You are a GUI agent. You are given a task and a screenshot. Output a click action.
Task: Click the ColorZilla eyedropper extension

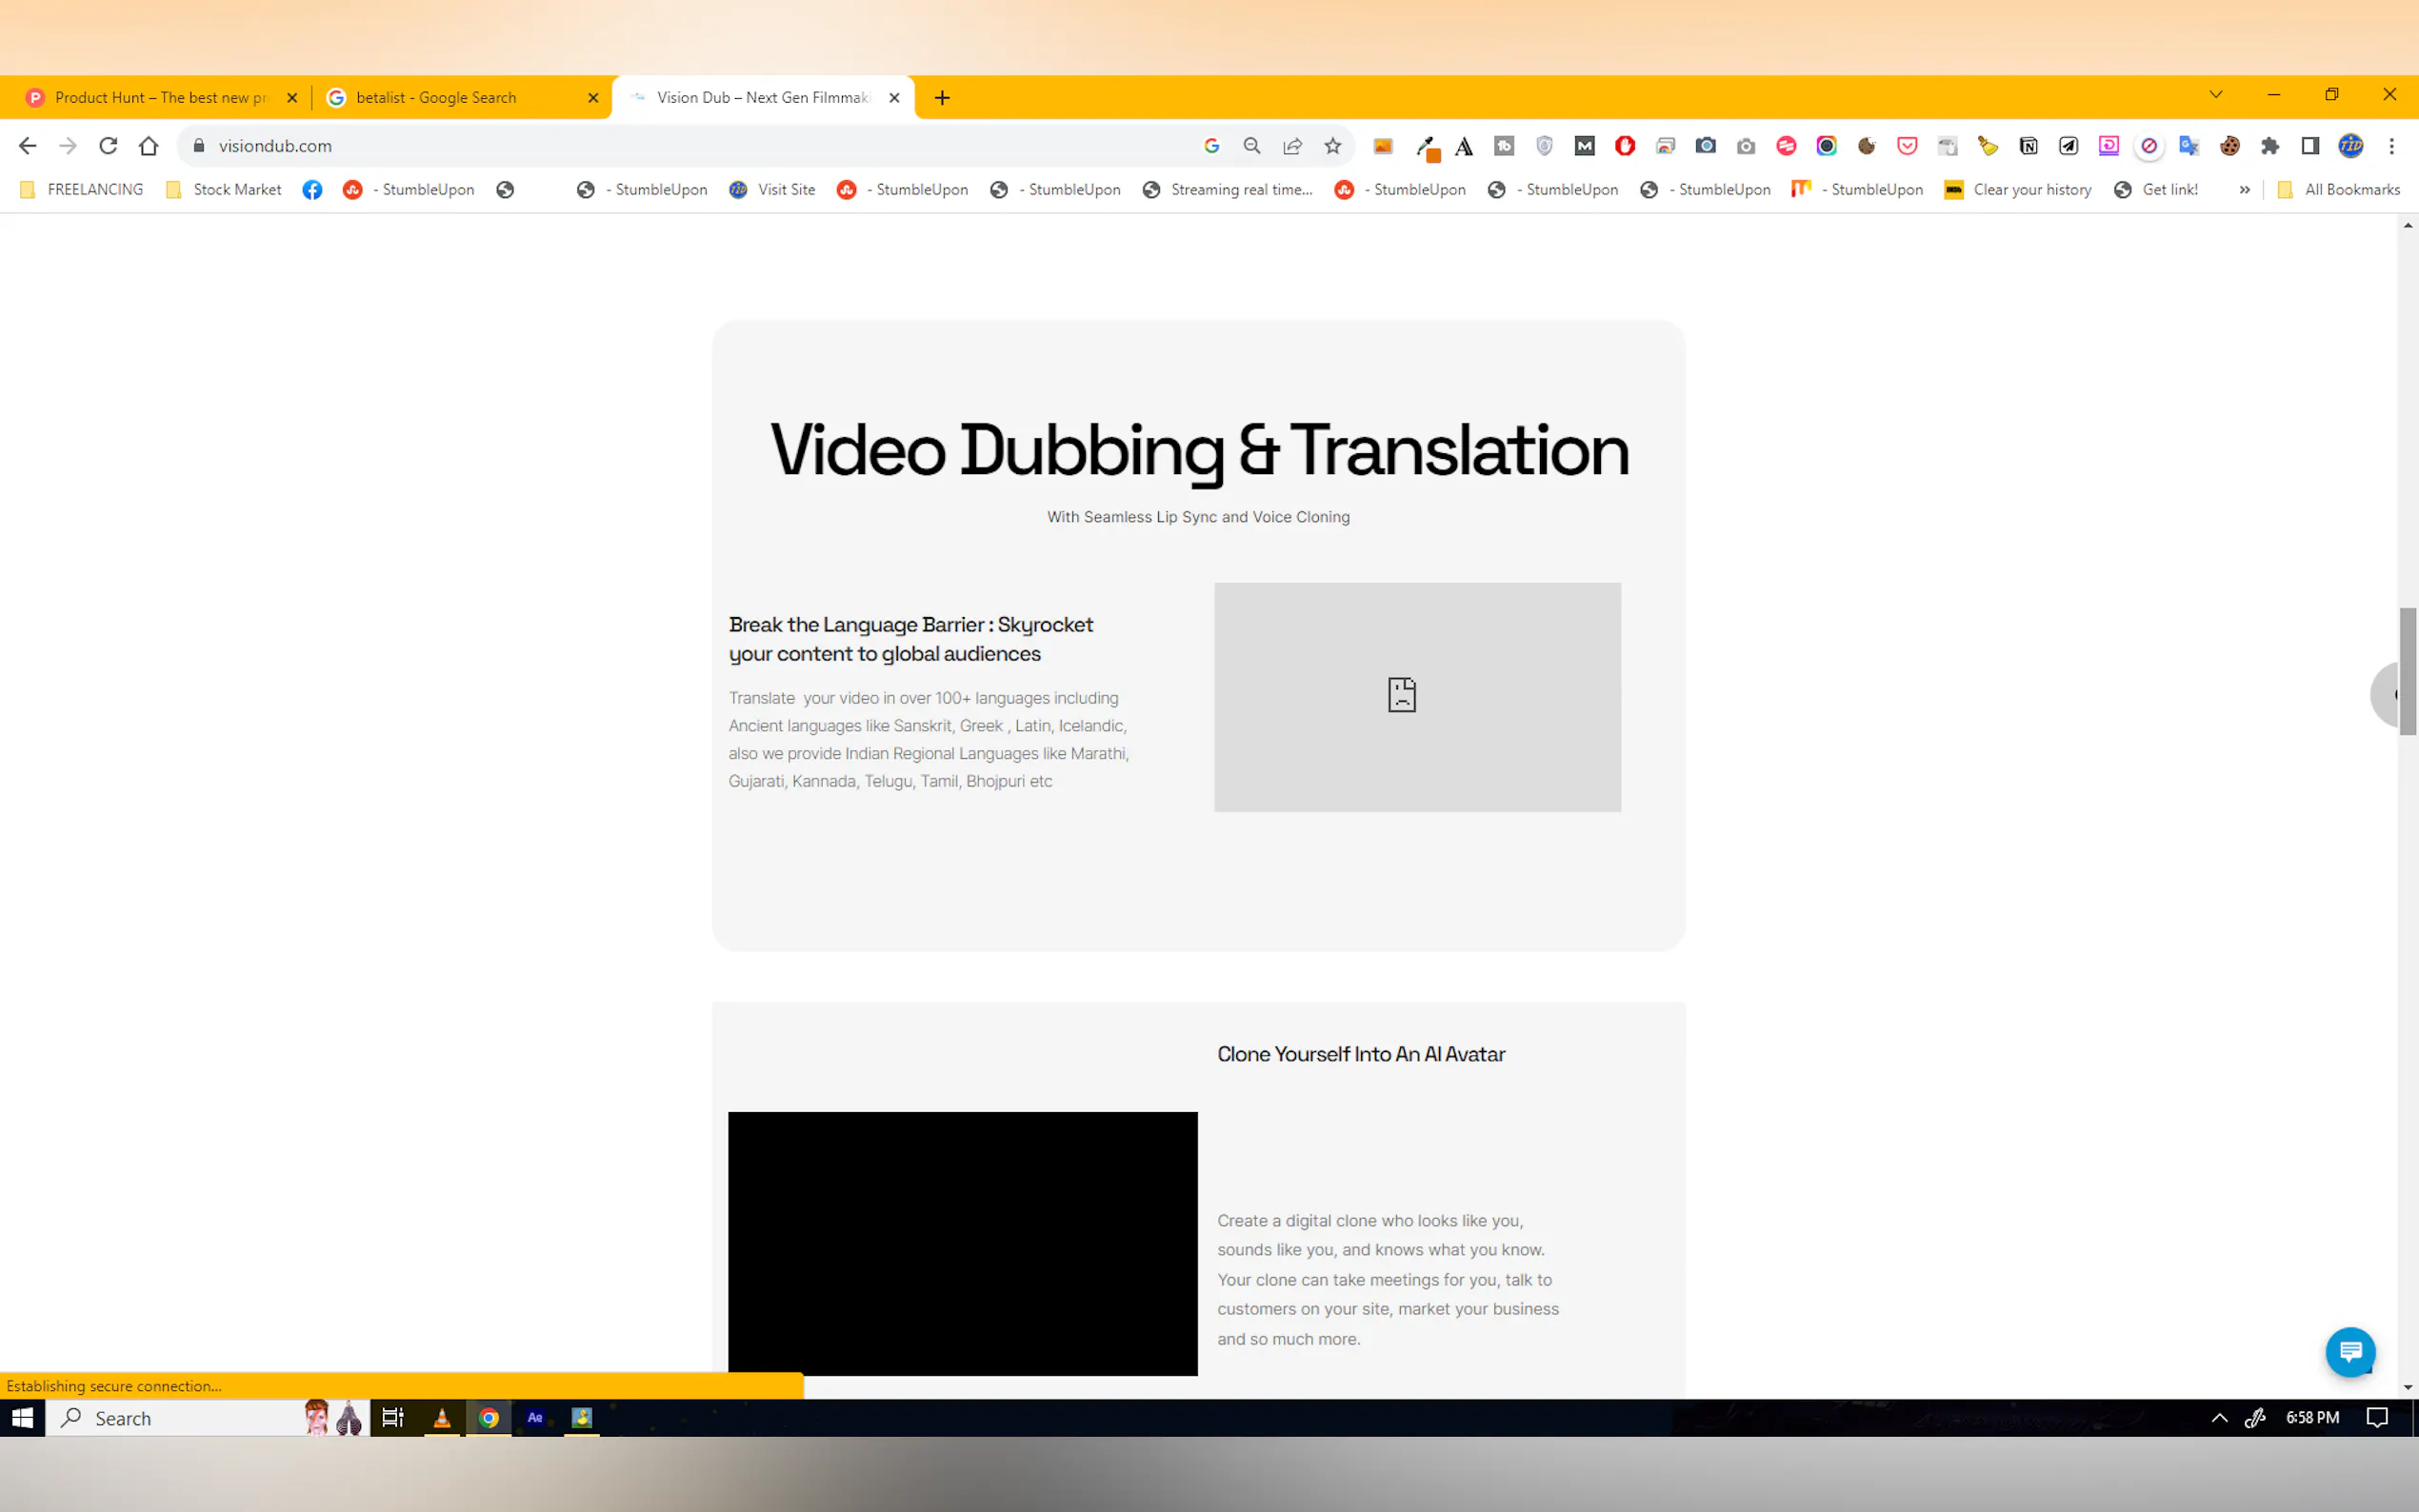click(1426, 147)
